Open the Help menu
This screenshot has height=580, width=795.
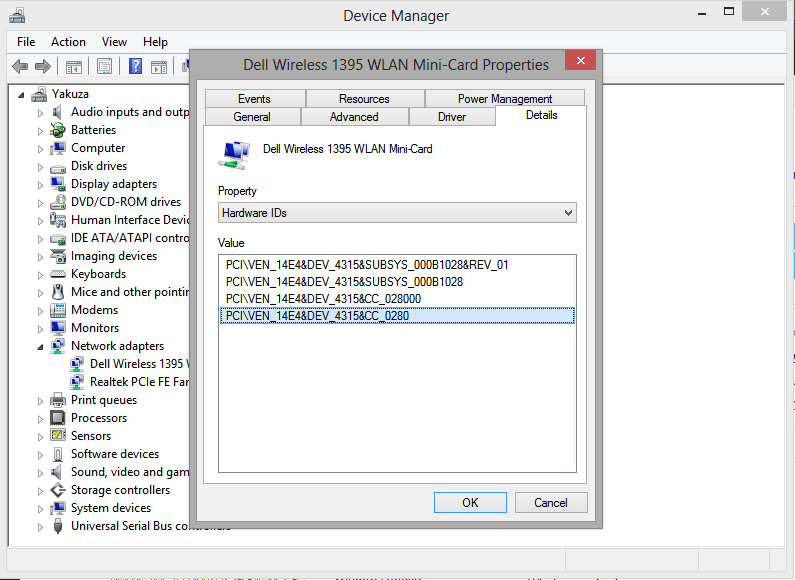pyautogui.click(x=155, y=42)
